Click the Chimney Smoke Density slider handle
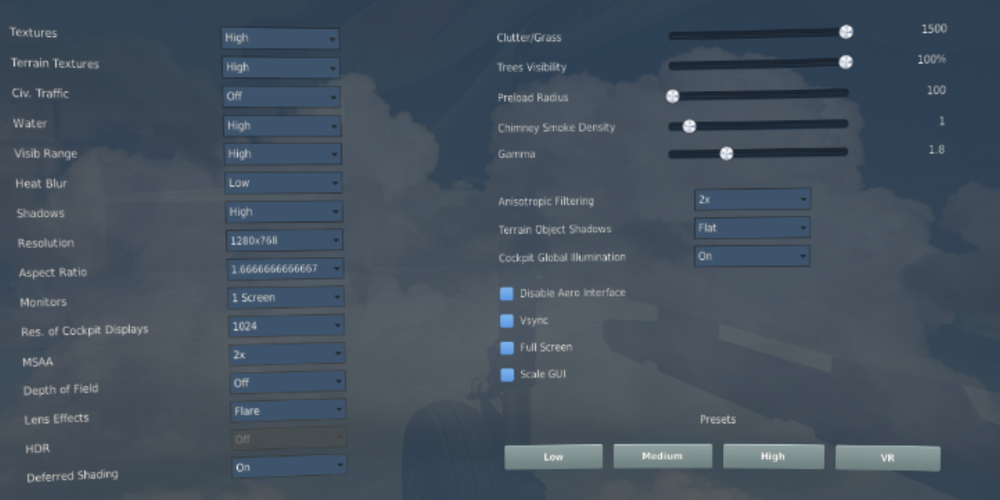The image size is (1000, 500). tap(689, 126)
